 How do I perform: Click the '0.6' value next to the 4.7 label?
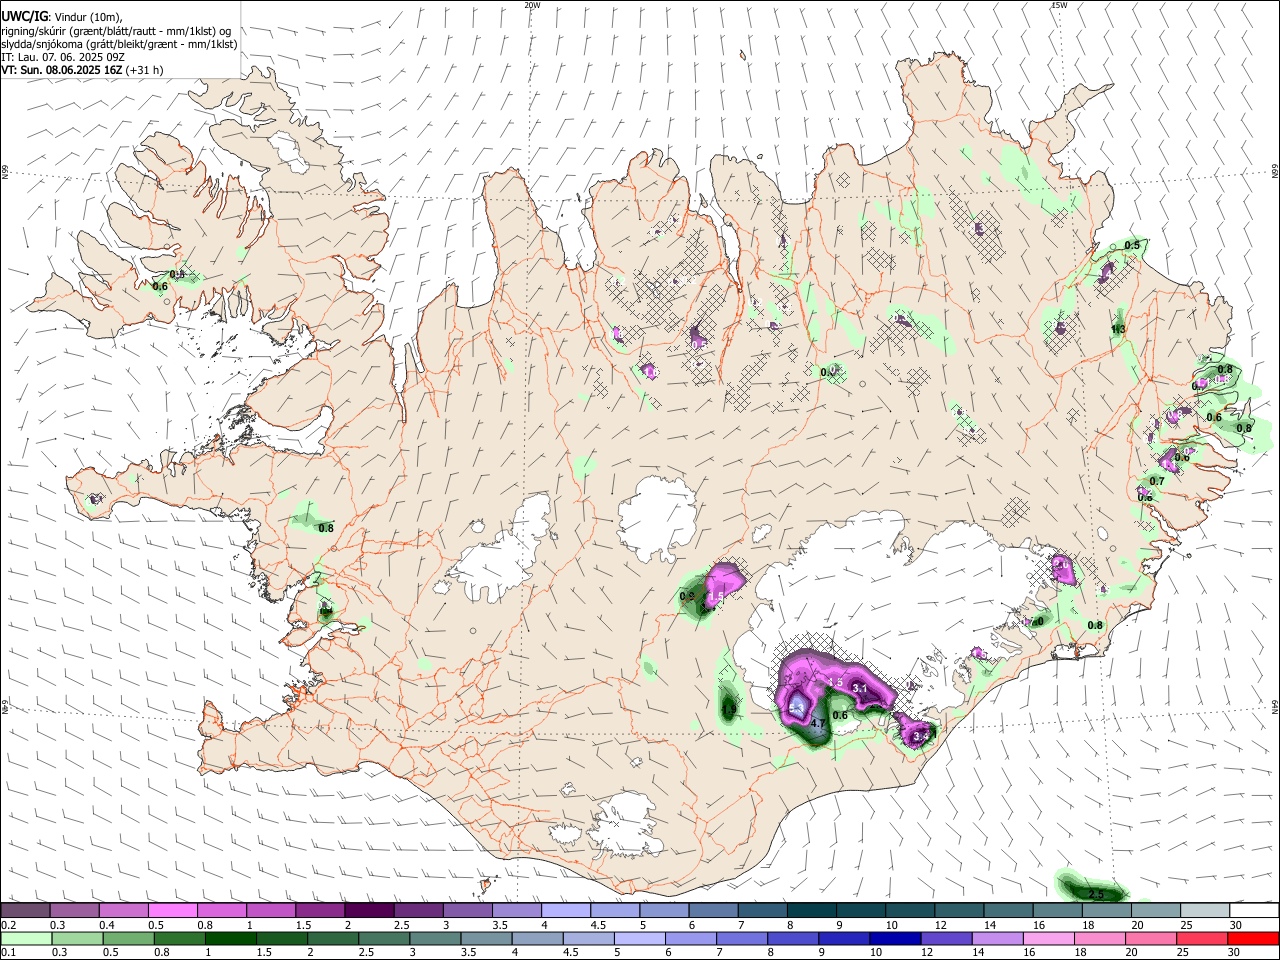click(840, 715)
